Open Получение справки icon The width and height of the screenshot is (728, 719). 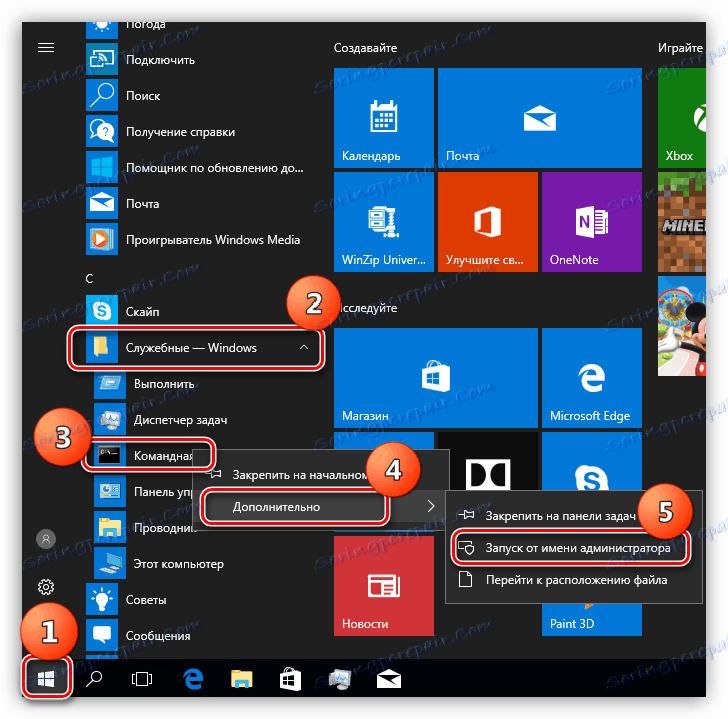click(102, 131)
